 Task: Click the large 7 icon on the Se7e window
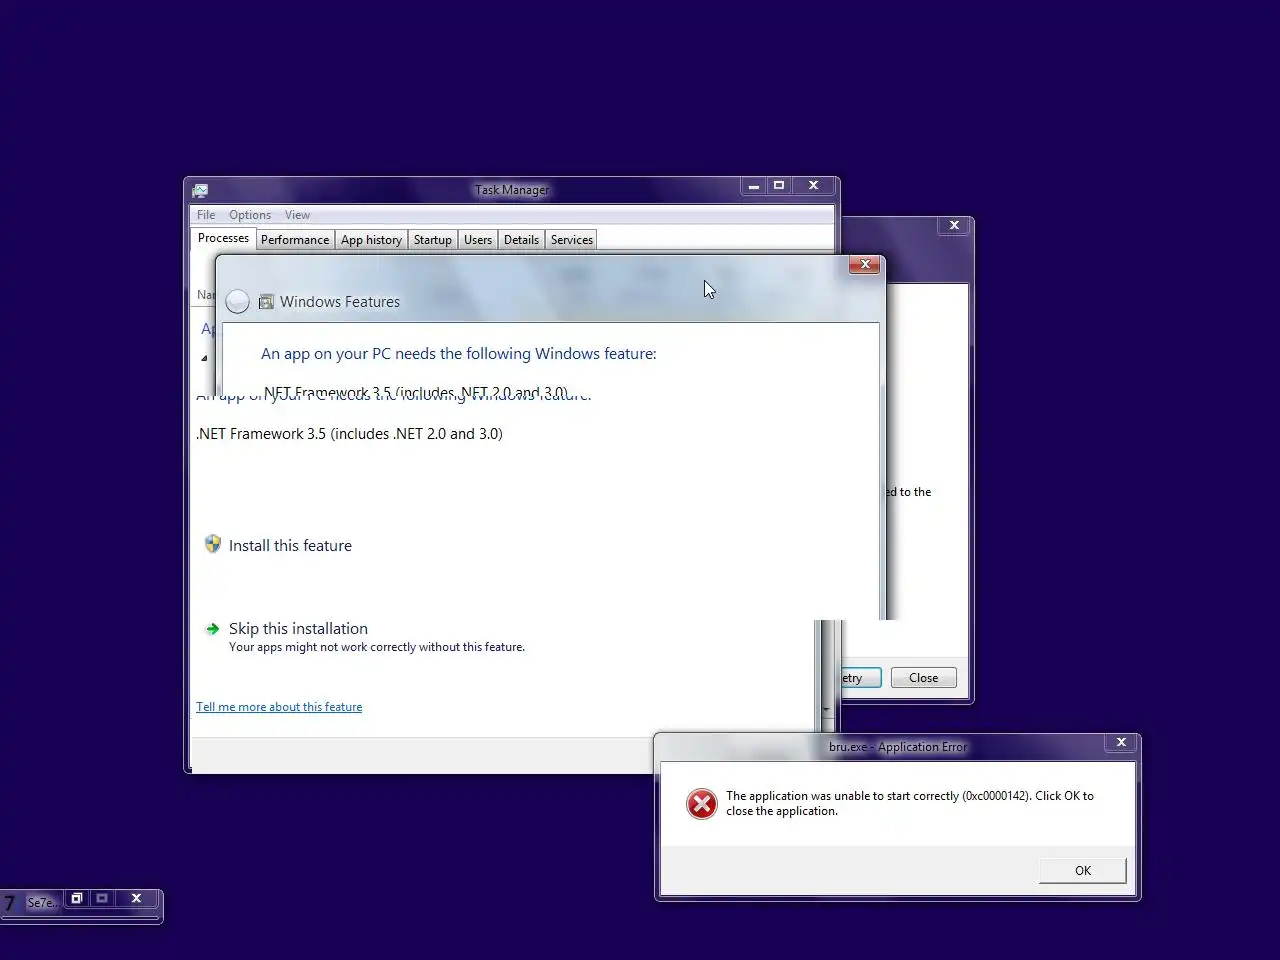click(10, 903)
